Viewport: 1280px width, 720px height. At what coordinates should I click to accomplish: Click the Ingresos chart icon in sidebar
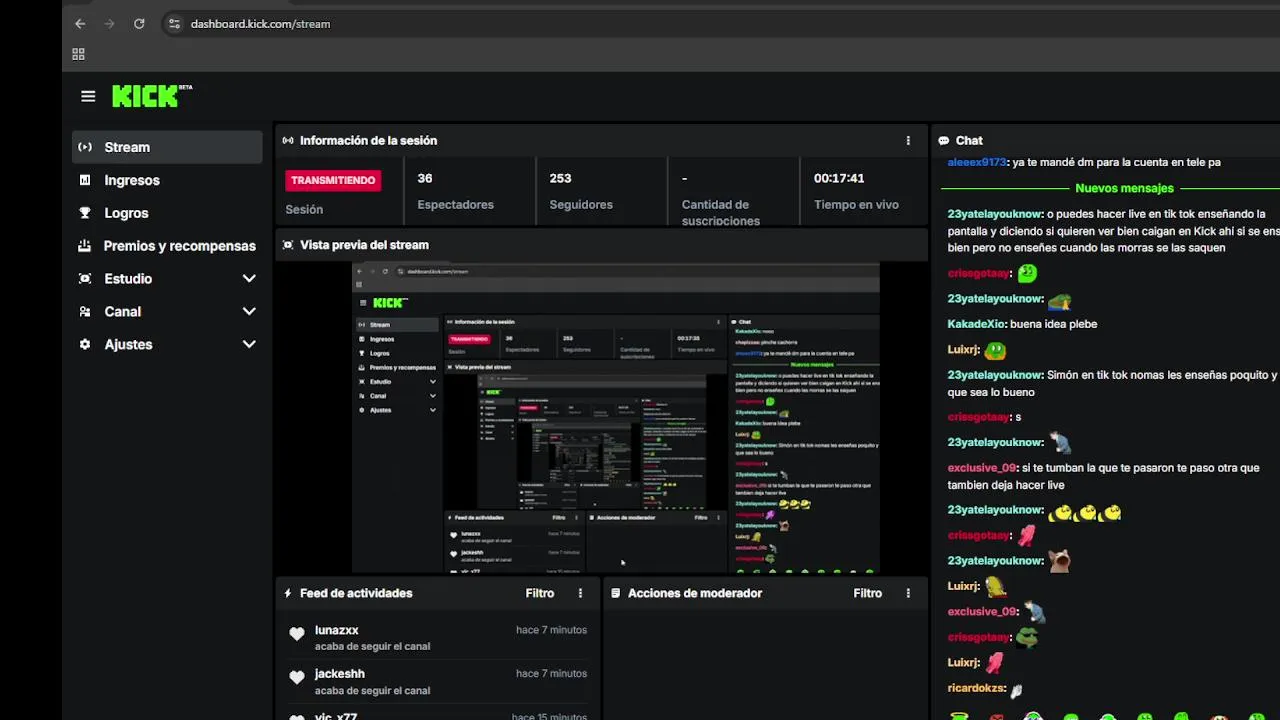(85, 180)
